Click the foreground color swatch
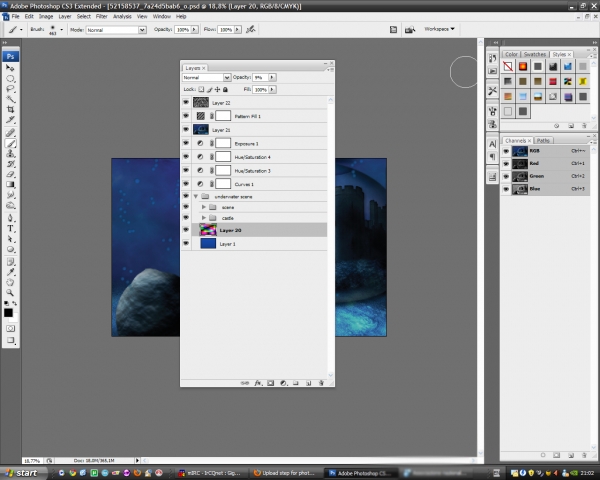This screenshot has height=480, width=600. [x=8, y=313]
